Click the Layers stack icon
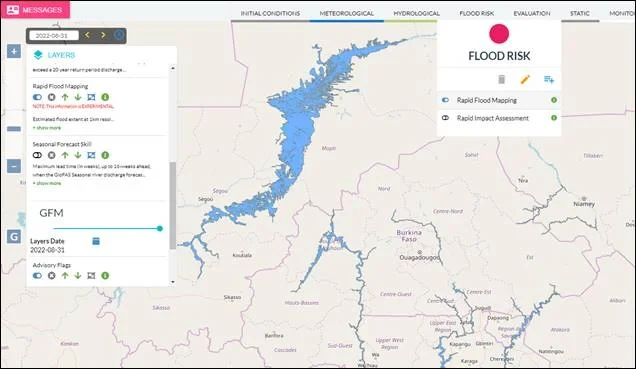The width and height of the screenshot is (636, 369). pos(38,55)
